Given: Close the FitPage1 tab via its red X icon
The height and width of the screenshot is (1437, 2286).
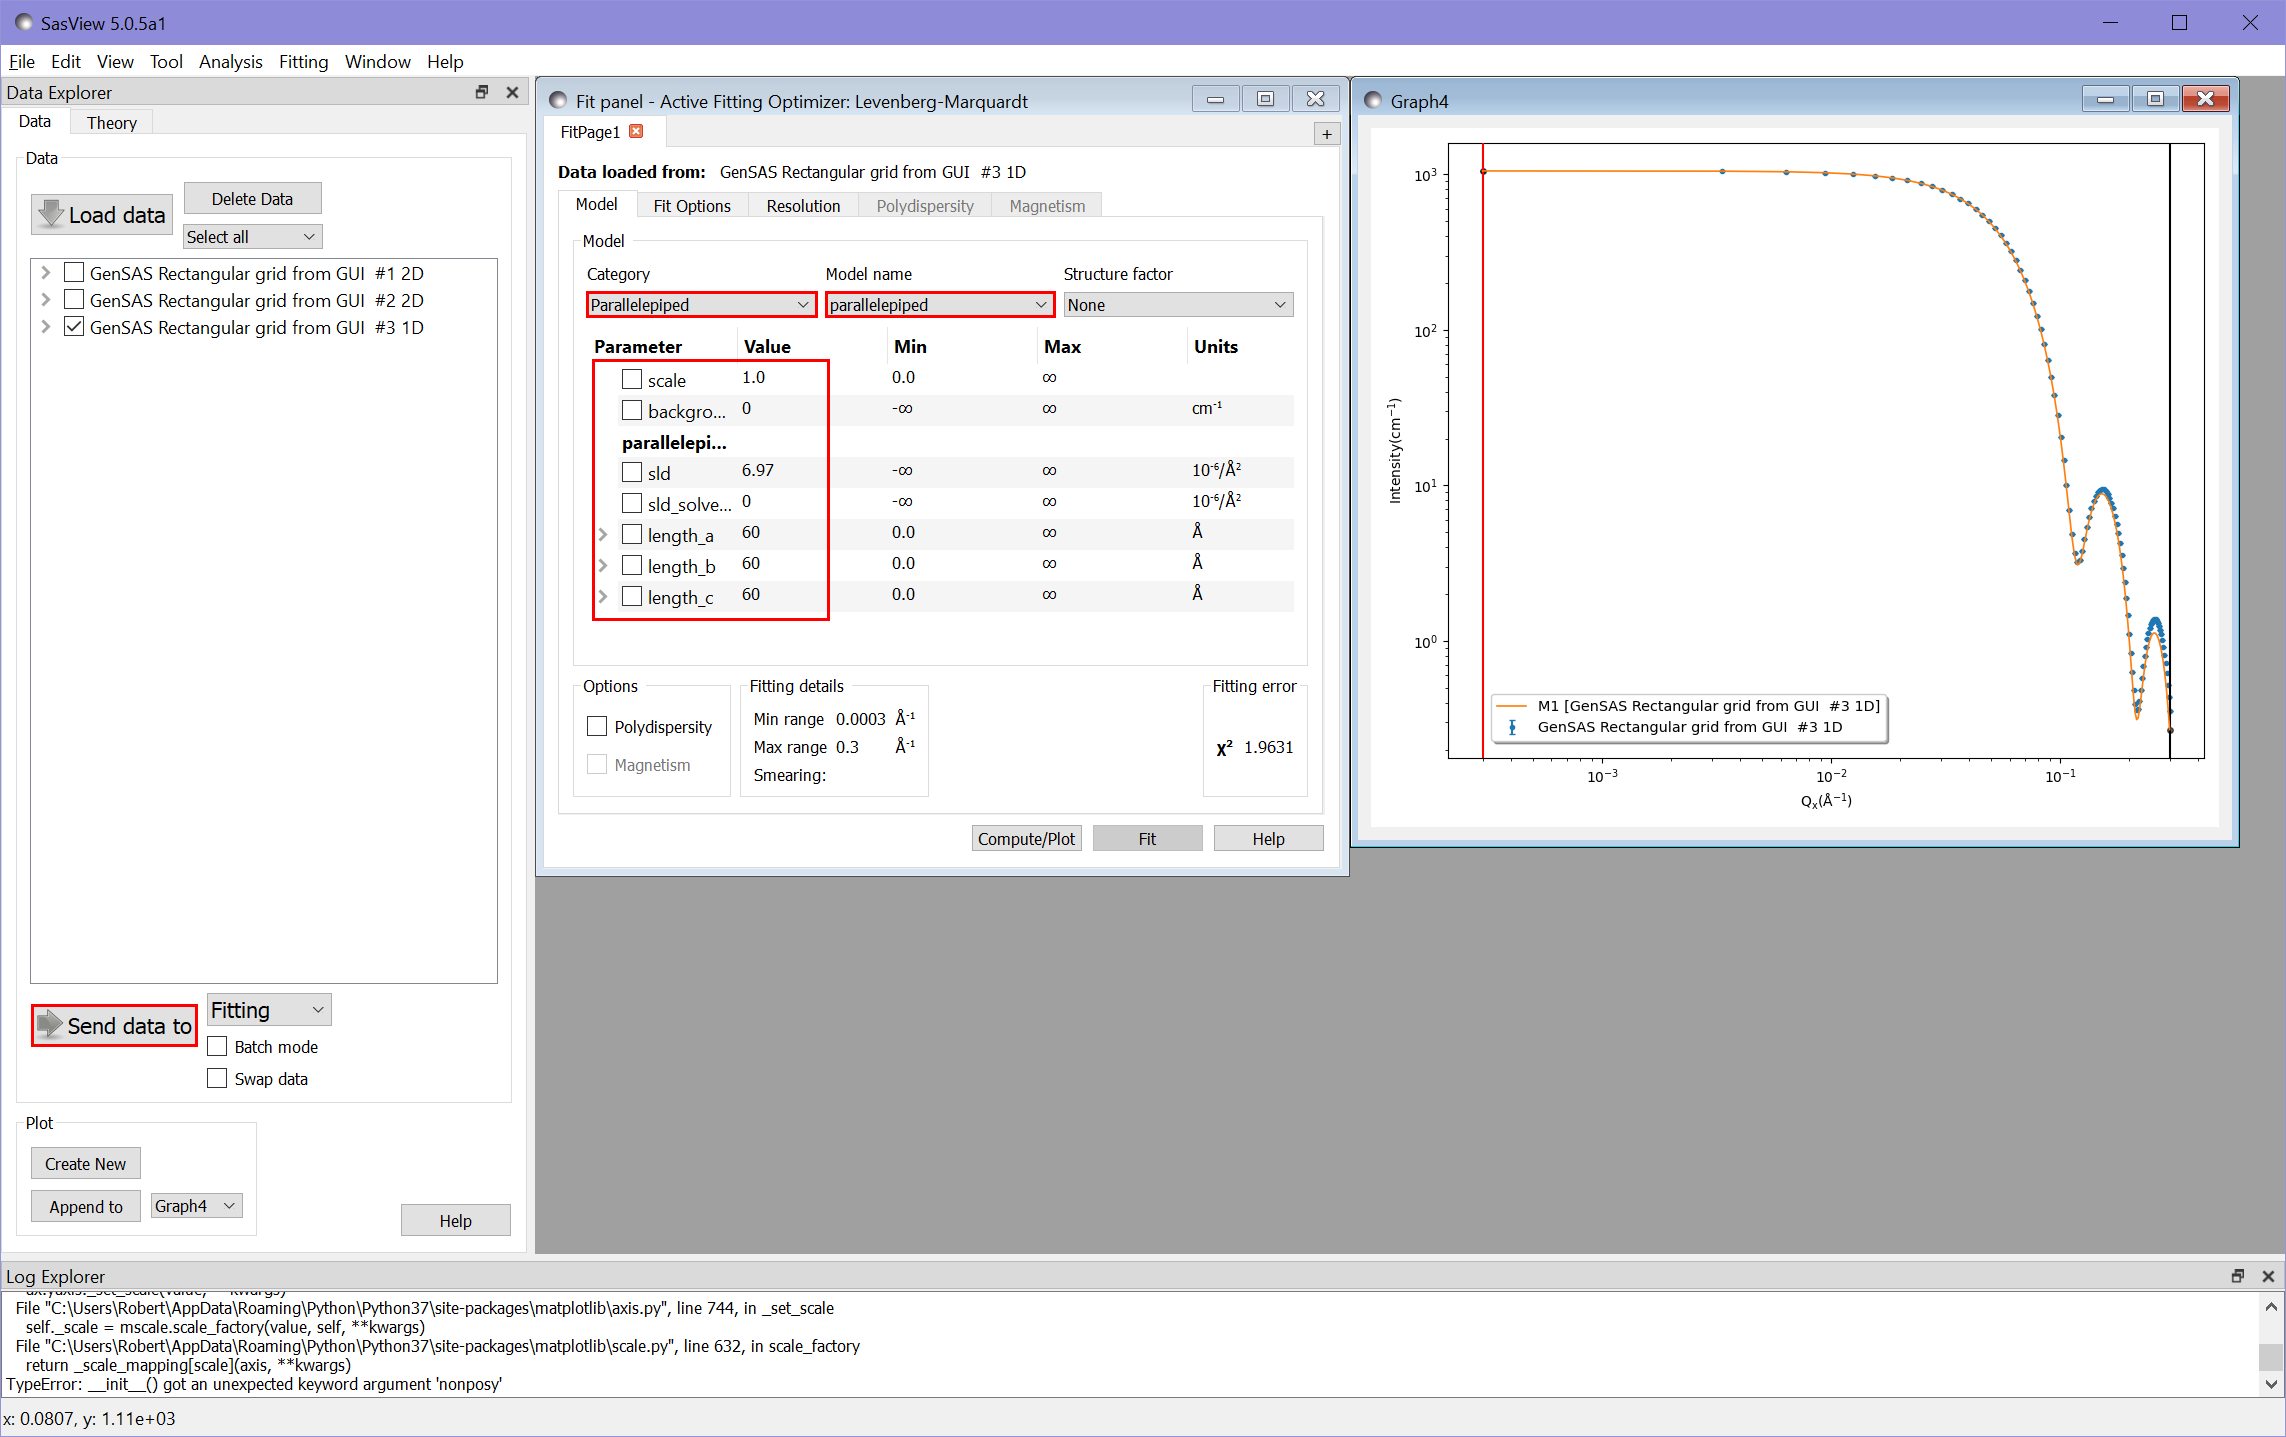Looking at the screenshot, I should 636,131.
